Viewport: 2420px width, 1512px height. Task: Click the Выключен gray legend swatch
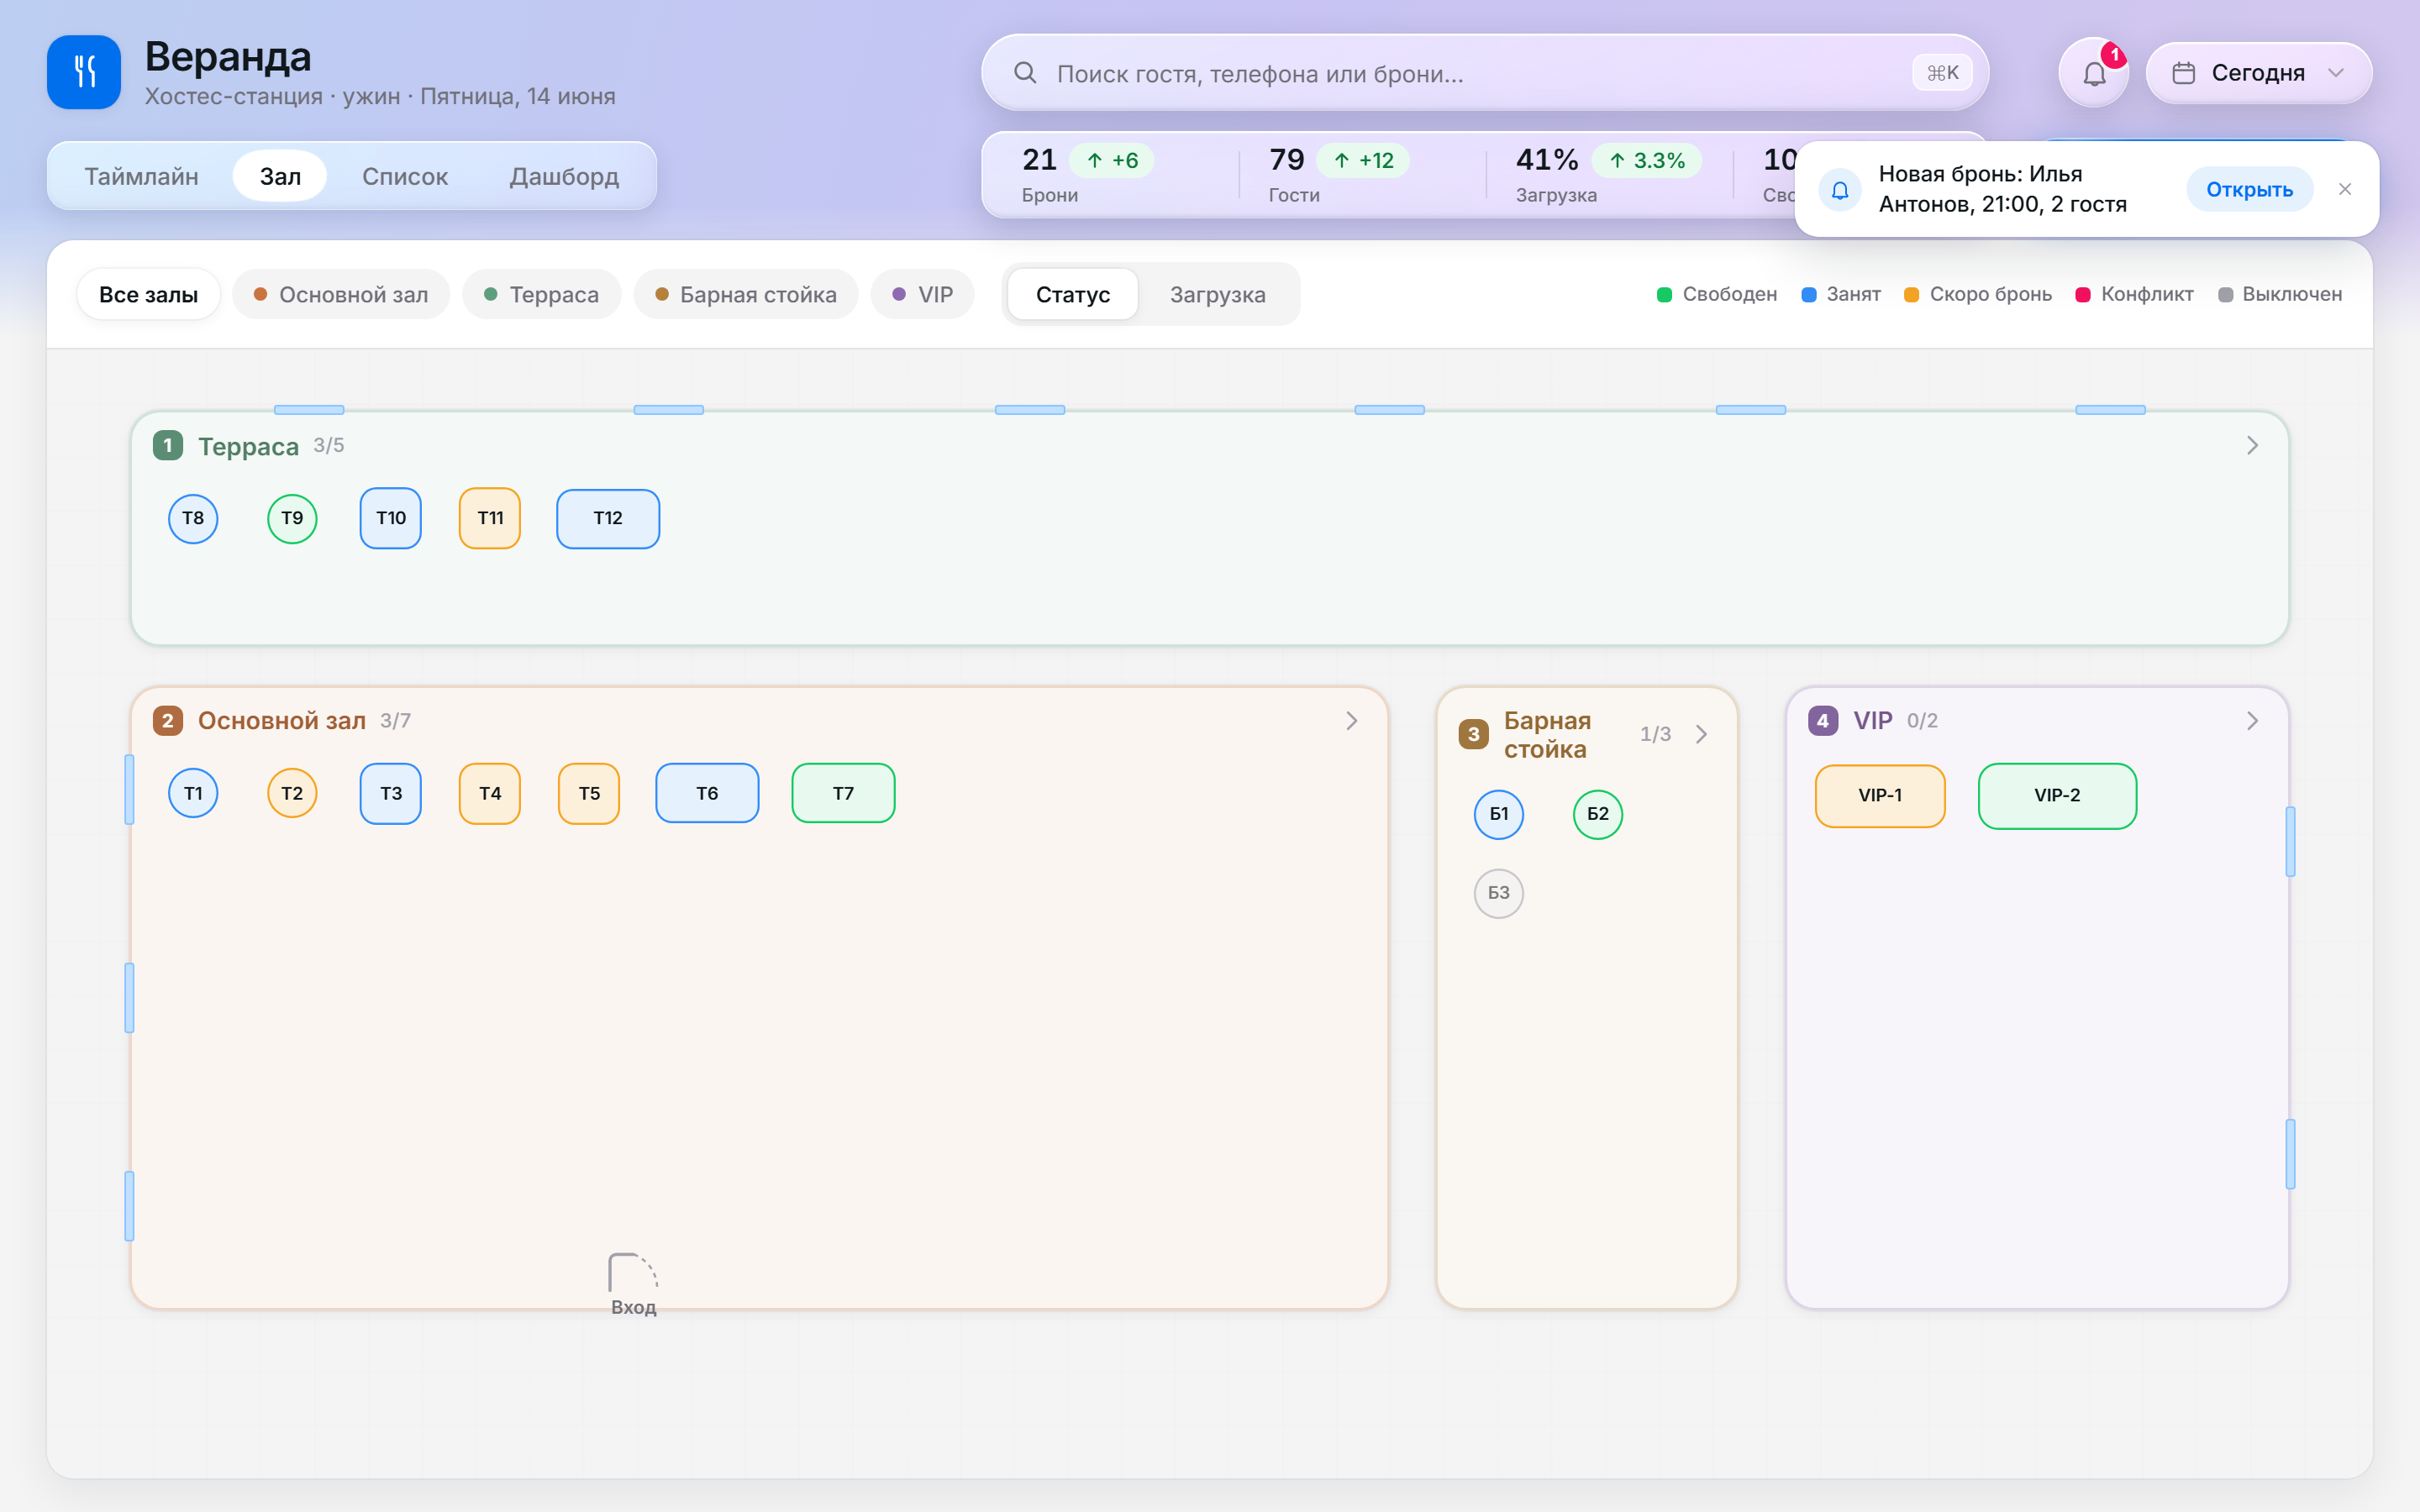[x=2226, y=294]
